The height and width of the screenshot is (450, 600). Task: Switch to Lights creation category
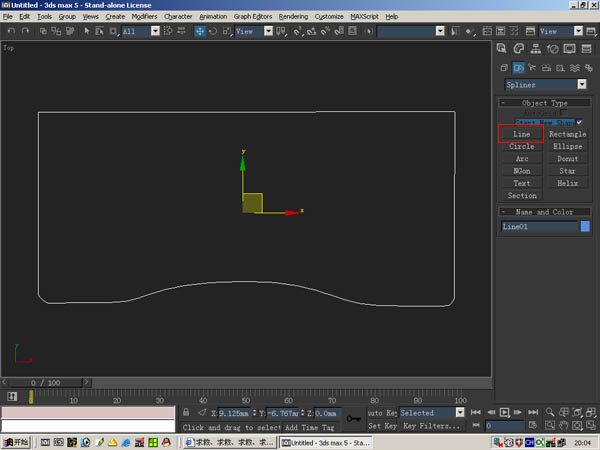tap(532, 68)
